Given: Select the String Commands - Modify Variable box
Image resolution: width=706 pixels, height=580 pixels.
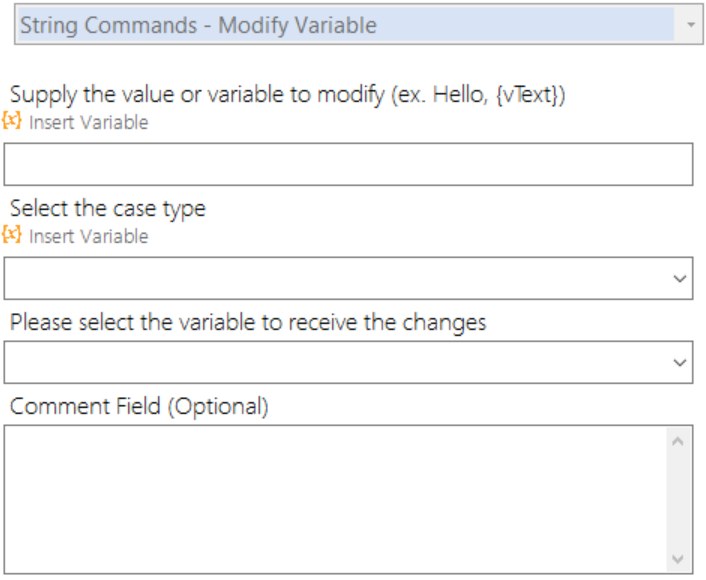Looking at the screenshot, I should [359, 25].
